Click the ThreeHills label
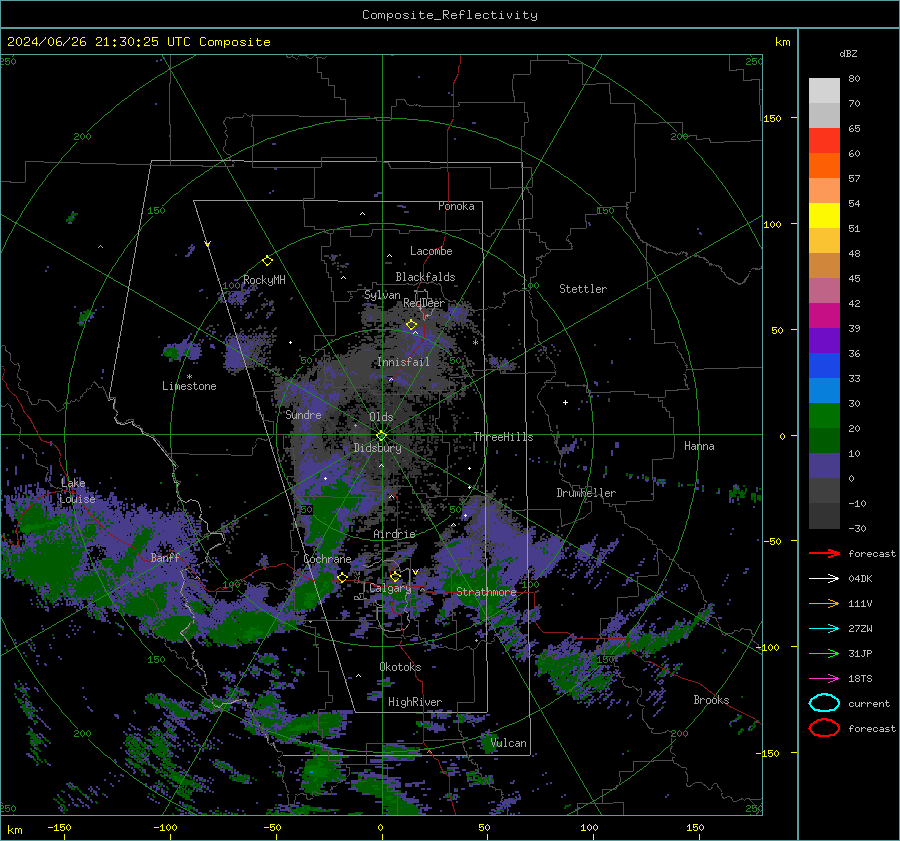The height and width of the screenshot is (841, 900). tap(503, 437)
